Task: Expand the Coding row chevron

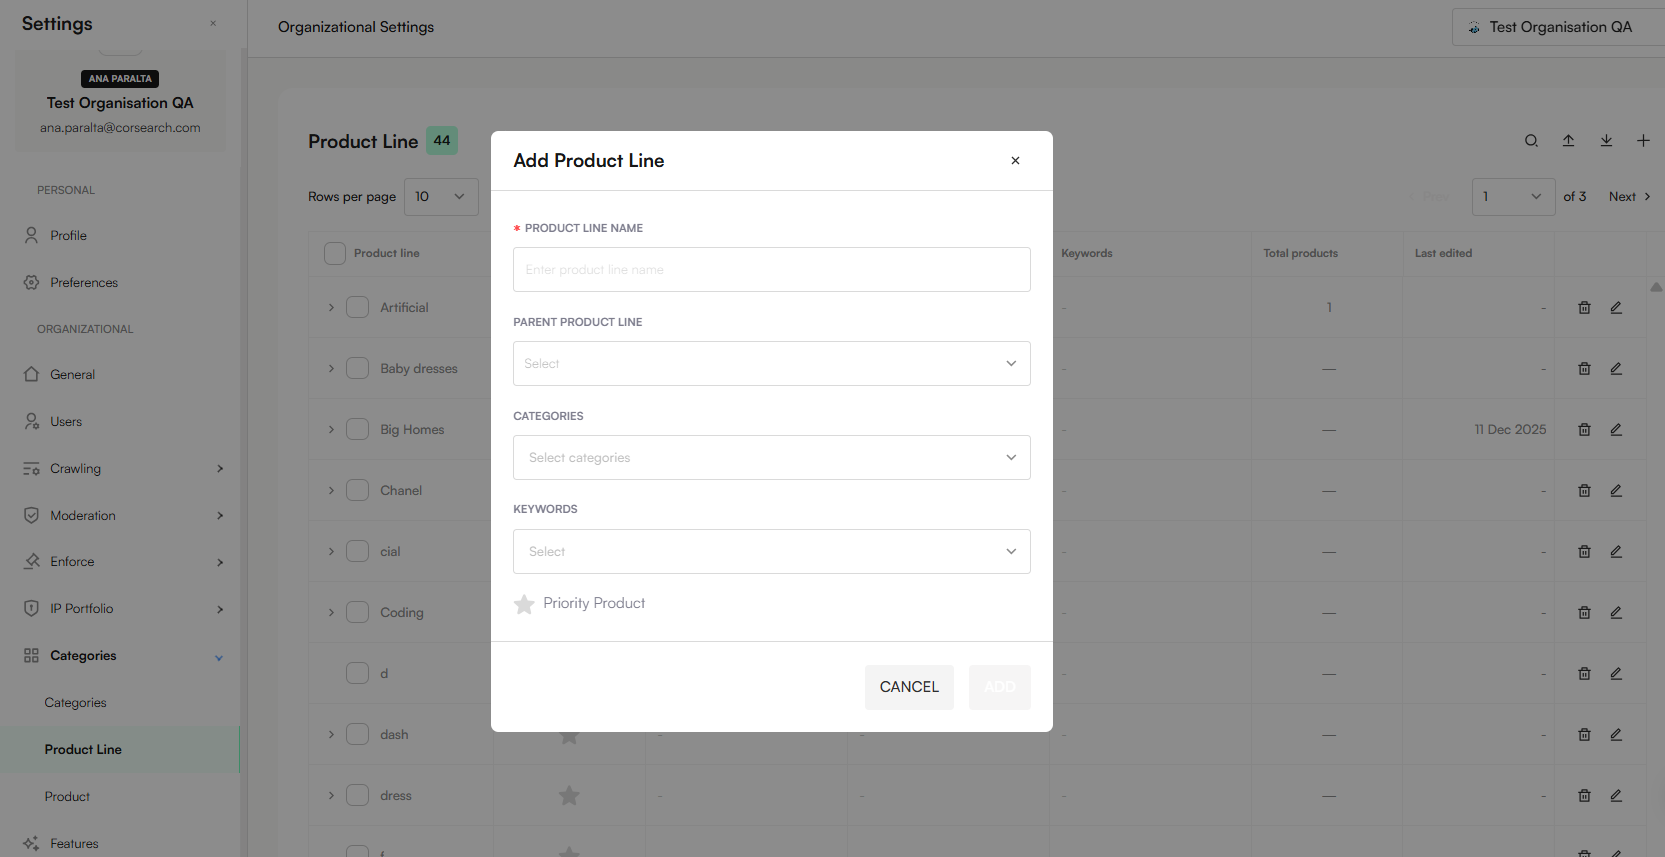Action: coord(331,613)
